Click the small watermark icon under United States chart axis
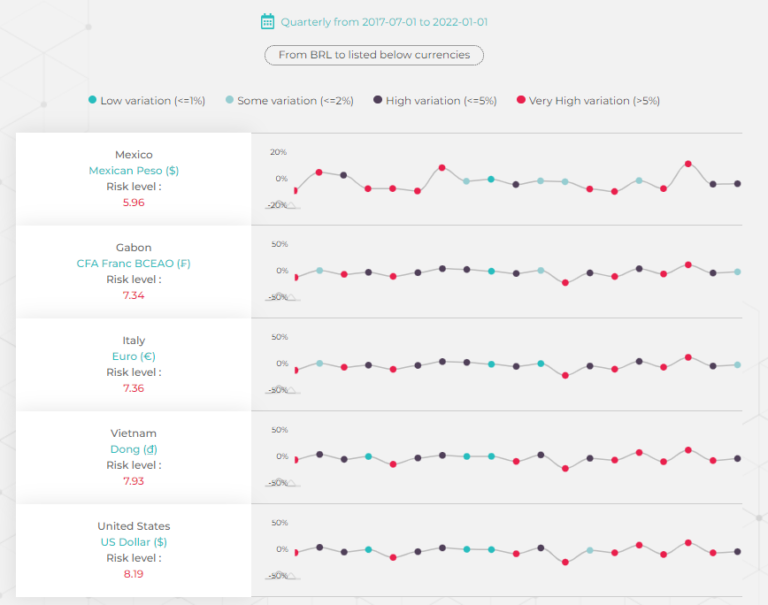The height and width of the screenshot is (605, 768). click(x=278, y=575)
